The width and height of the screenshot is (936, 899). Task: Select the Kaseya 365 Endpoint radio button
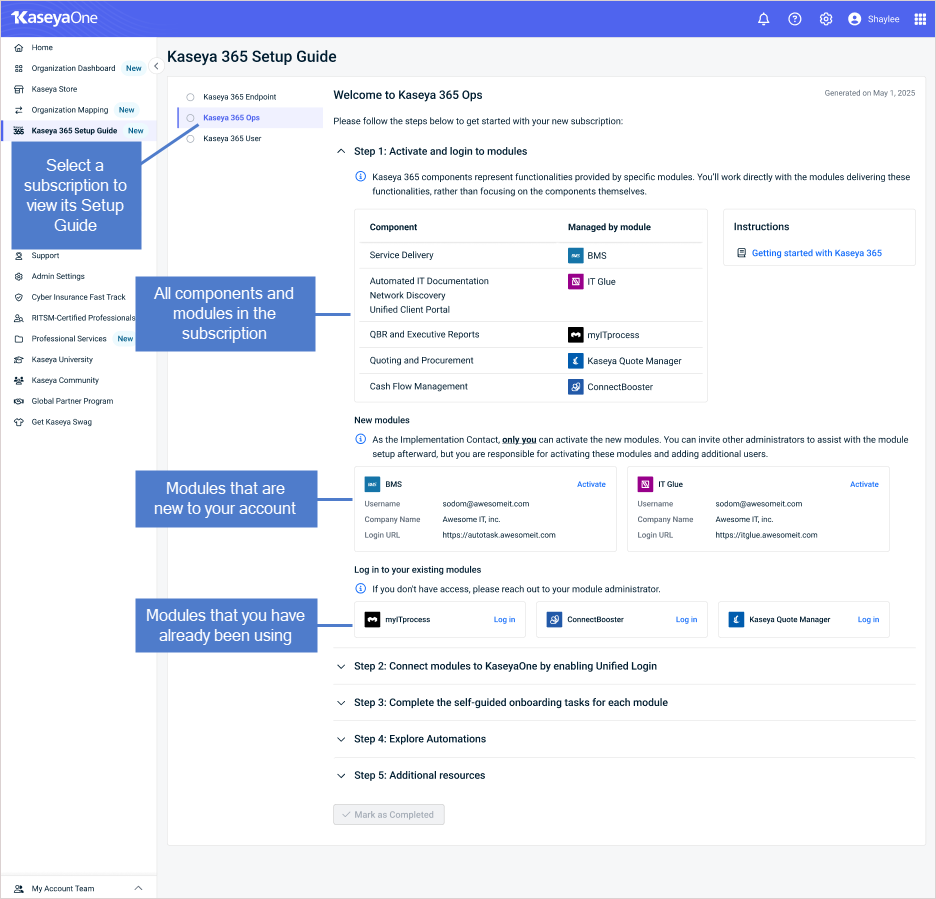click(x=190, y=97)
